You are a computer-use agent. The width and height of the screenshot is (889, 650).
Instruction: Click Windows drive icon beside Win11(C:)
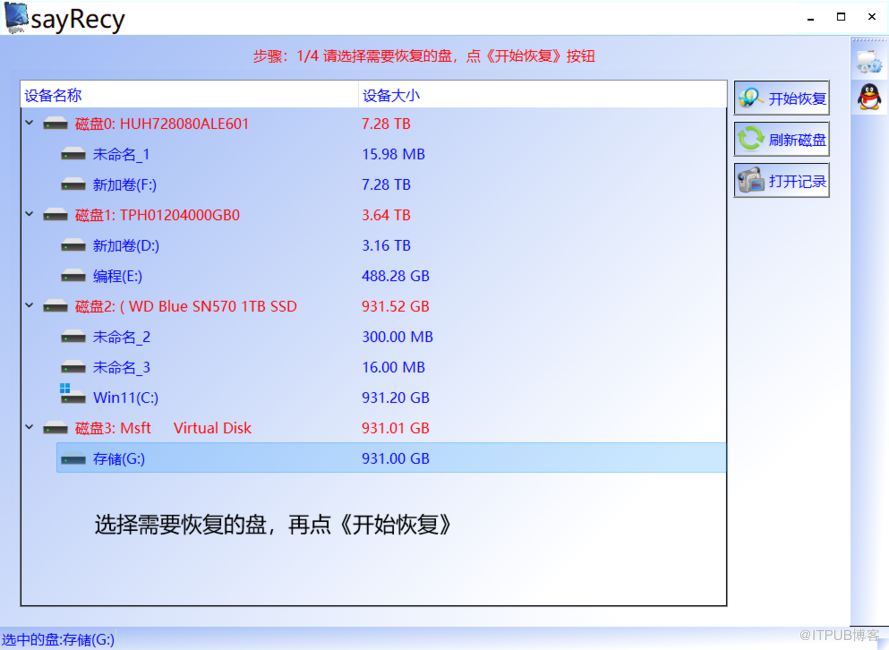pos(73,394)
